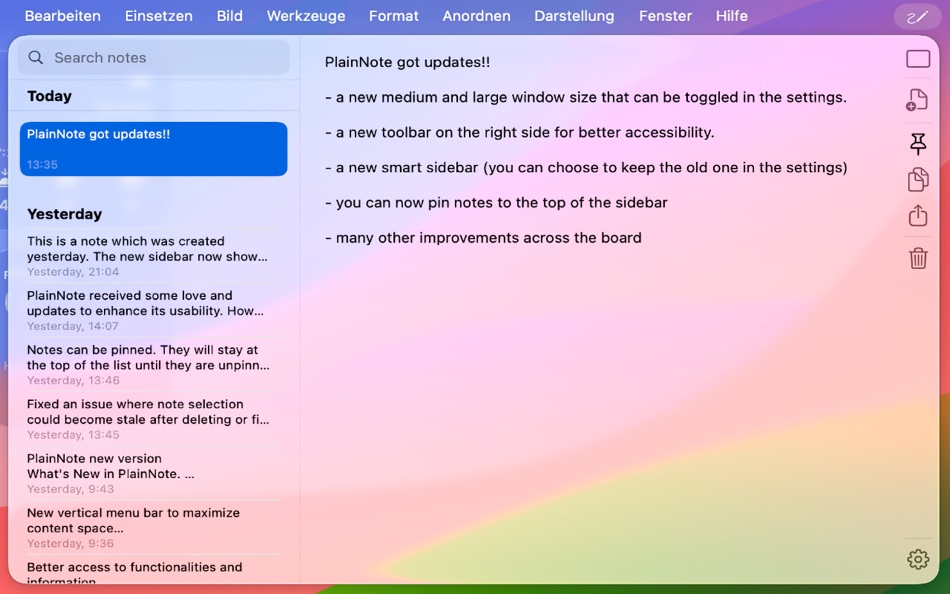Open the Bearbeiten menu
Viewport: 950px width, 594px height.
(x=62, y=16)
